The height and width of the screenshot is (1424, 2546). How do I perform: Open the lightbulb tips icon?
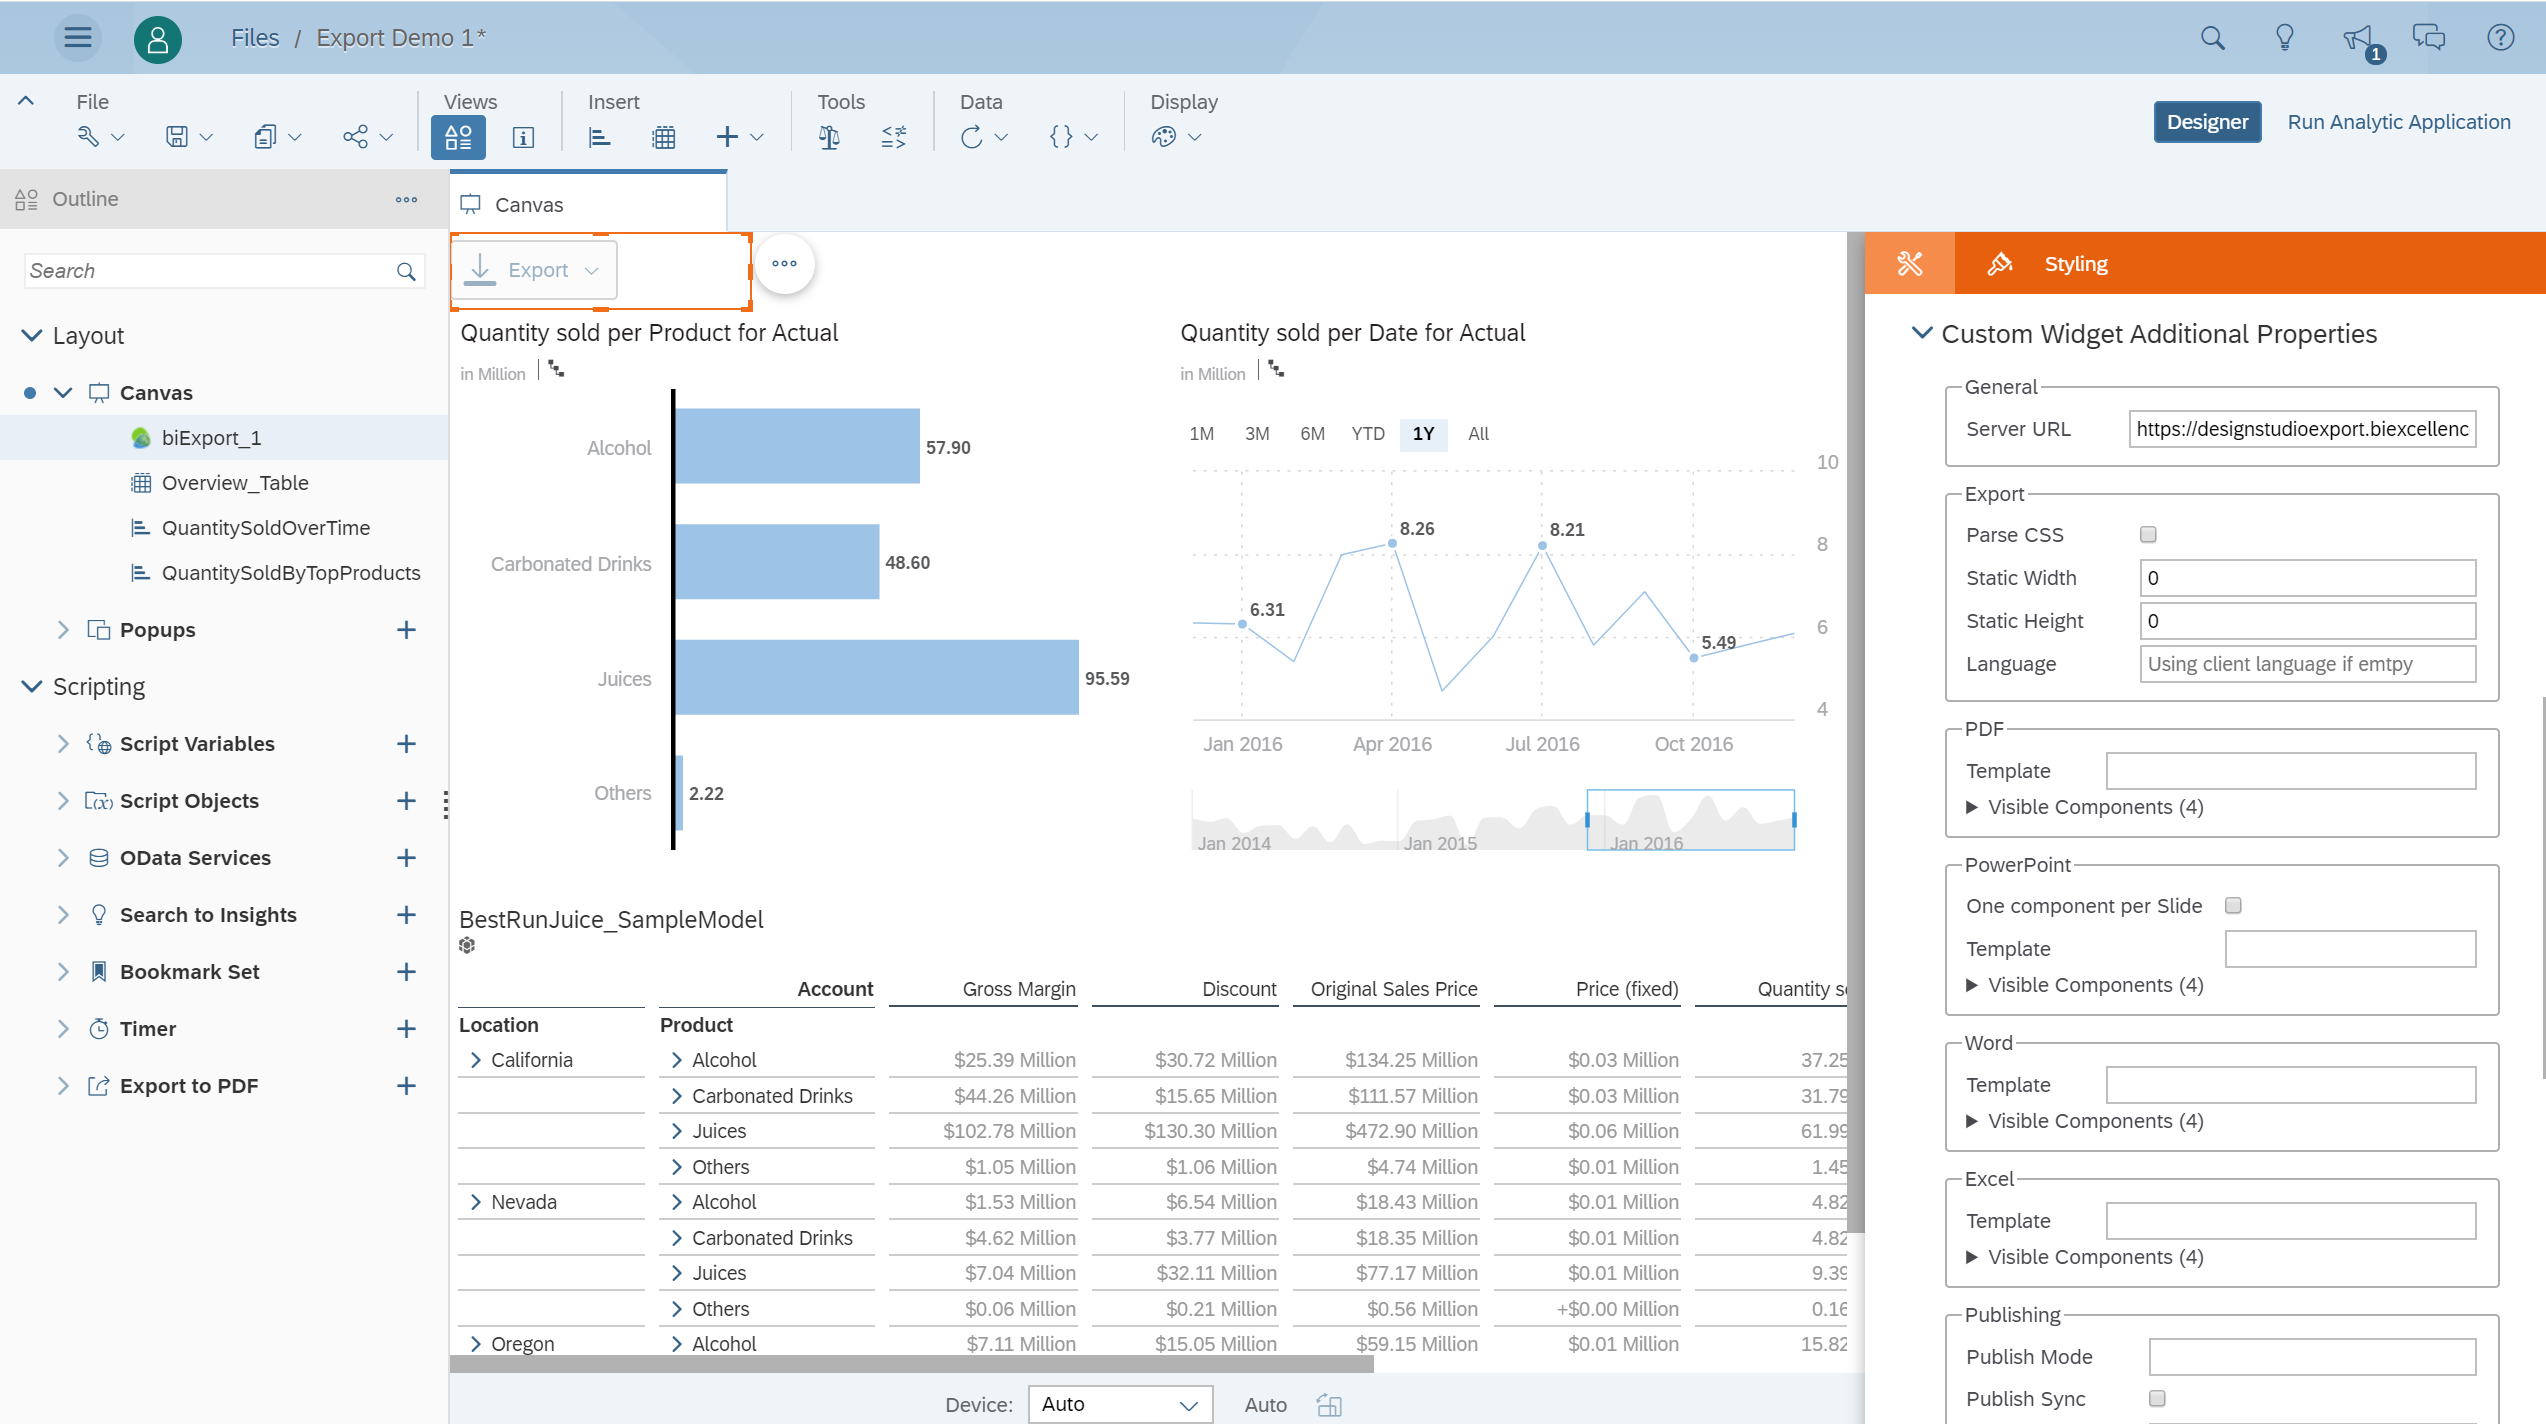2284,38
